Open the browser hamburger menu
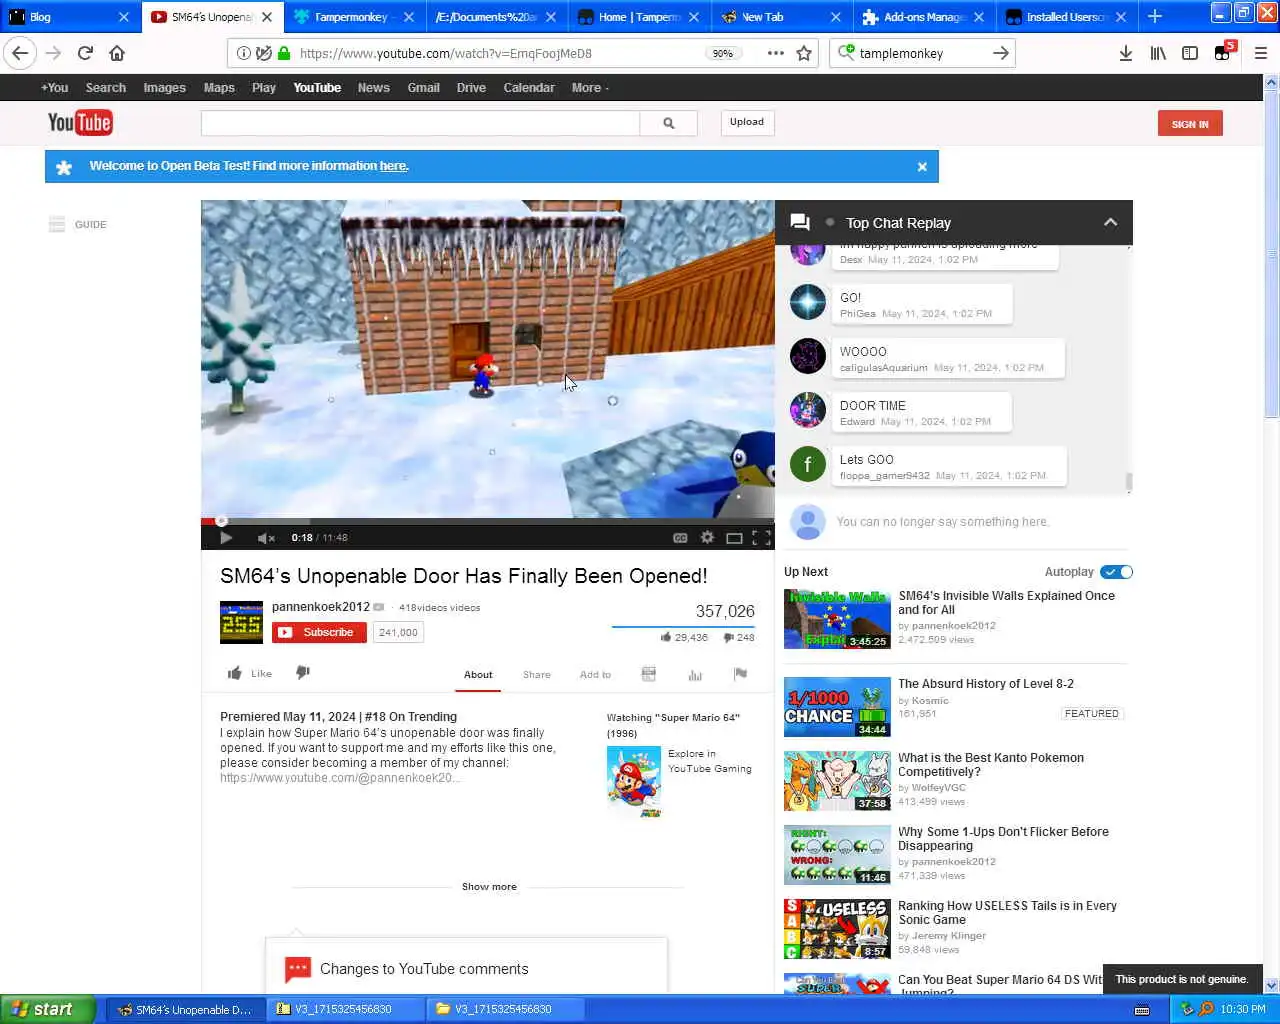This screenshot has height=1024, width=1280. (x=1260, y=53)
